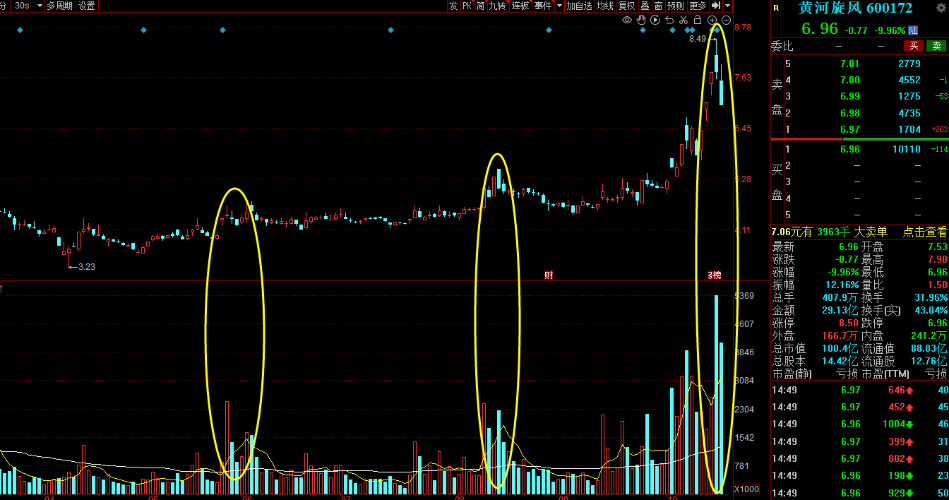Click the PK comparison button
The width and height of the screenshot is (949, 500).
[x=467, y=5]
